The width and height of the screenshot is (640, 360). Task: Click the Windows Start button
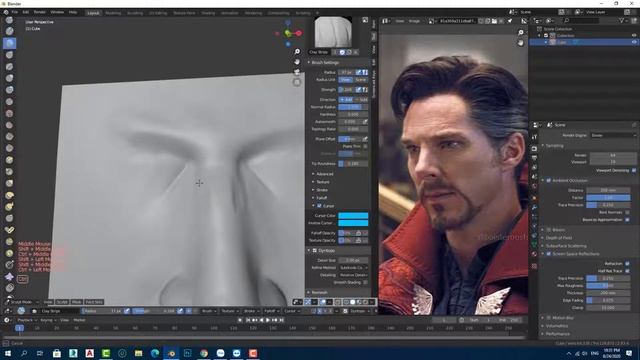8,353
